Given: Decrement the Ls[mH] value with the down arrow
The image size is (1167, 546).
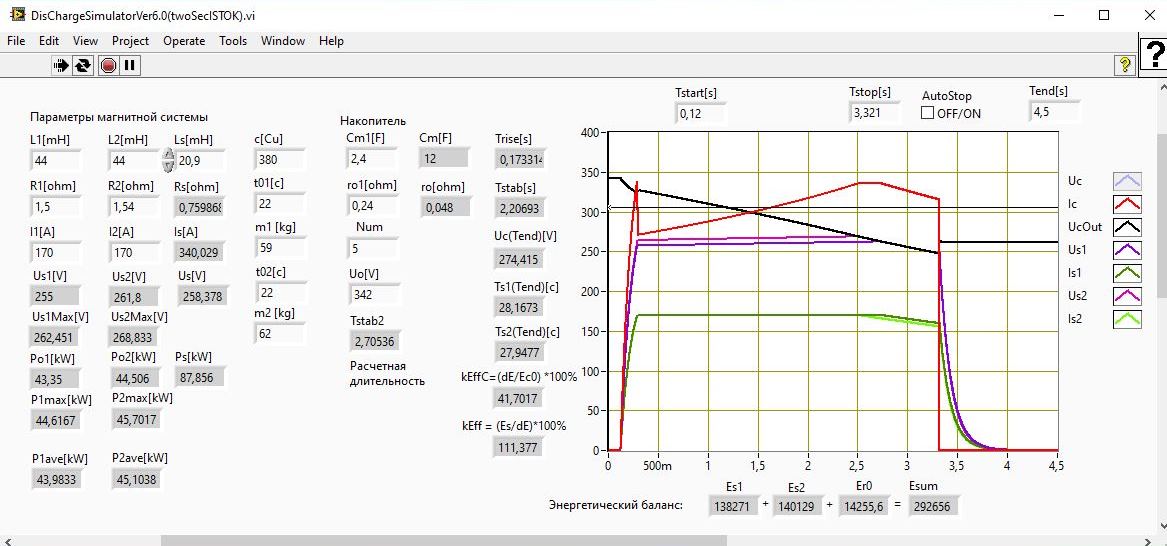Looking at the screenshot, I should pos(167,165).
